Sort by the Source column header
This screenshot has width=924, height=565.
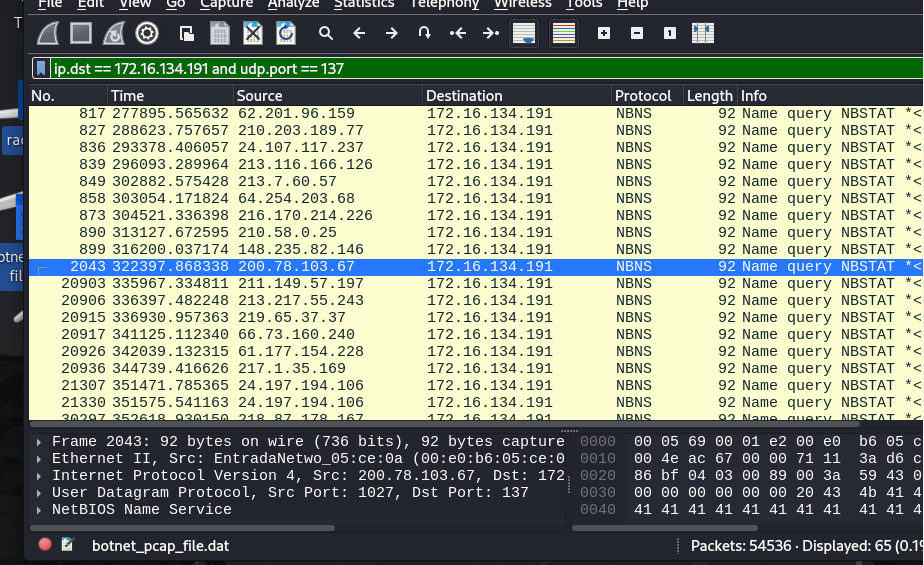(259, 96)
